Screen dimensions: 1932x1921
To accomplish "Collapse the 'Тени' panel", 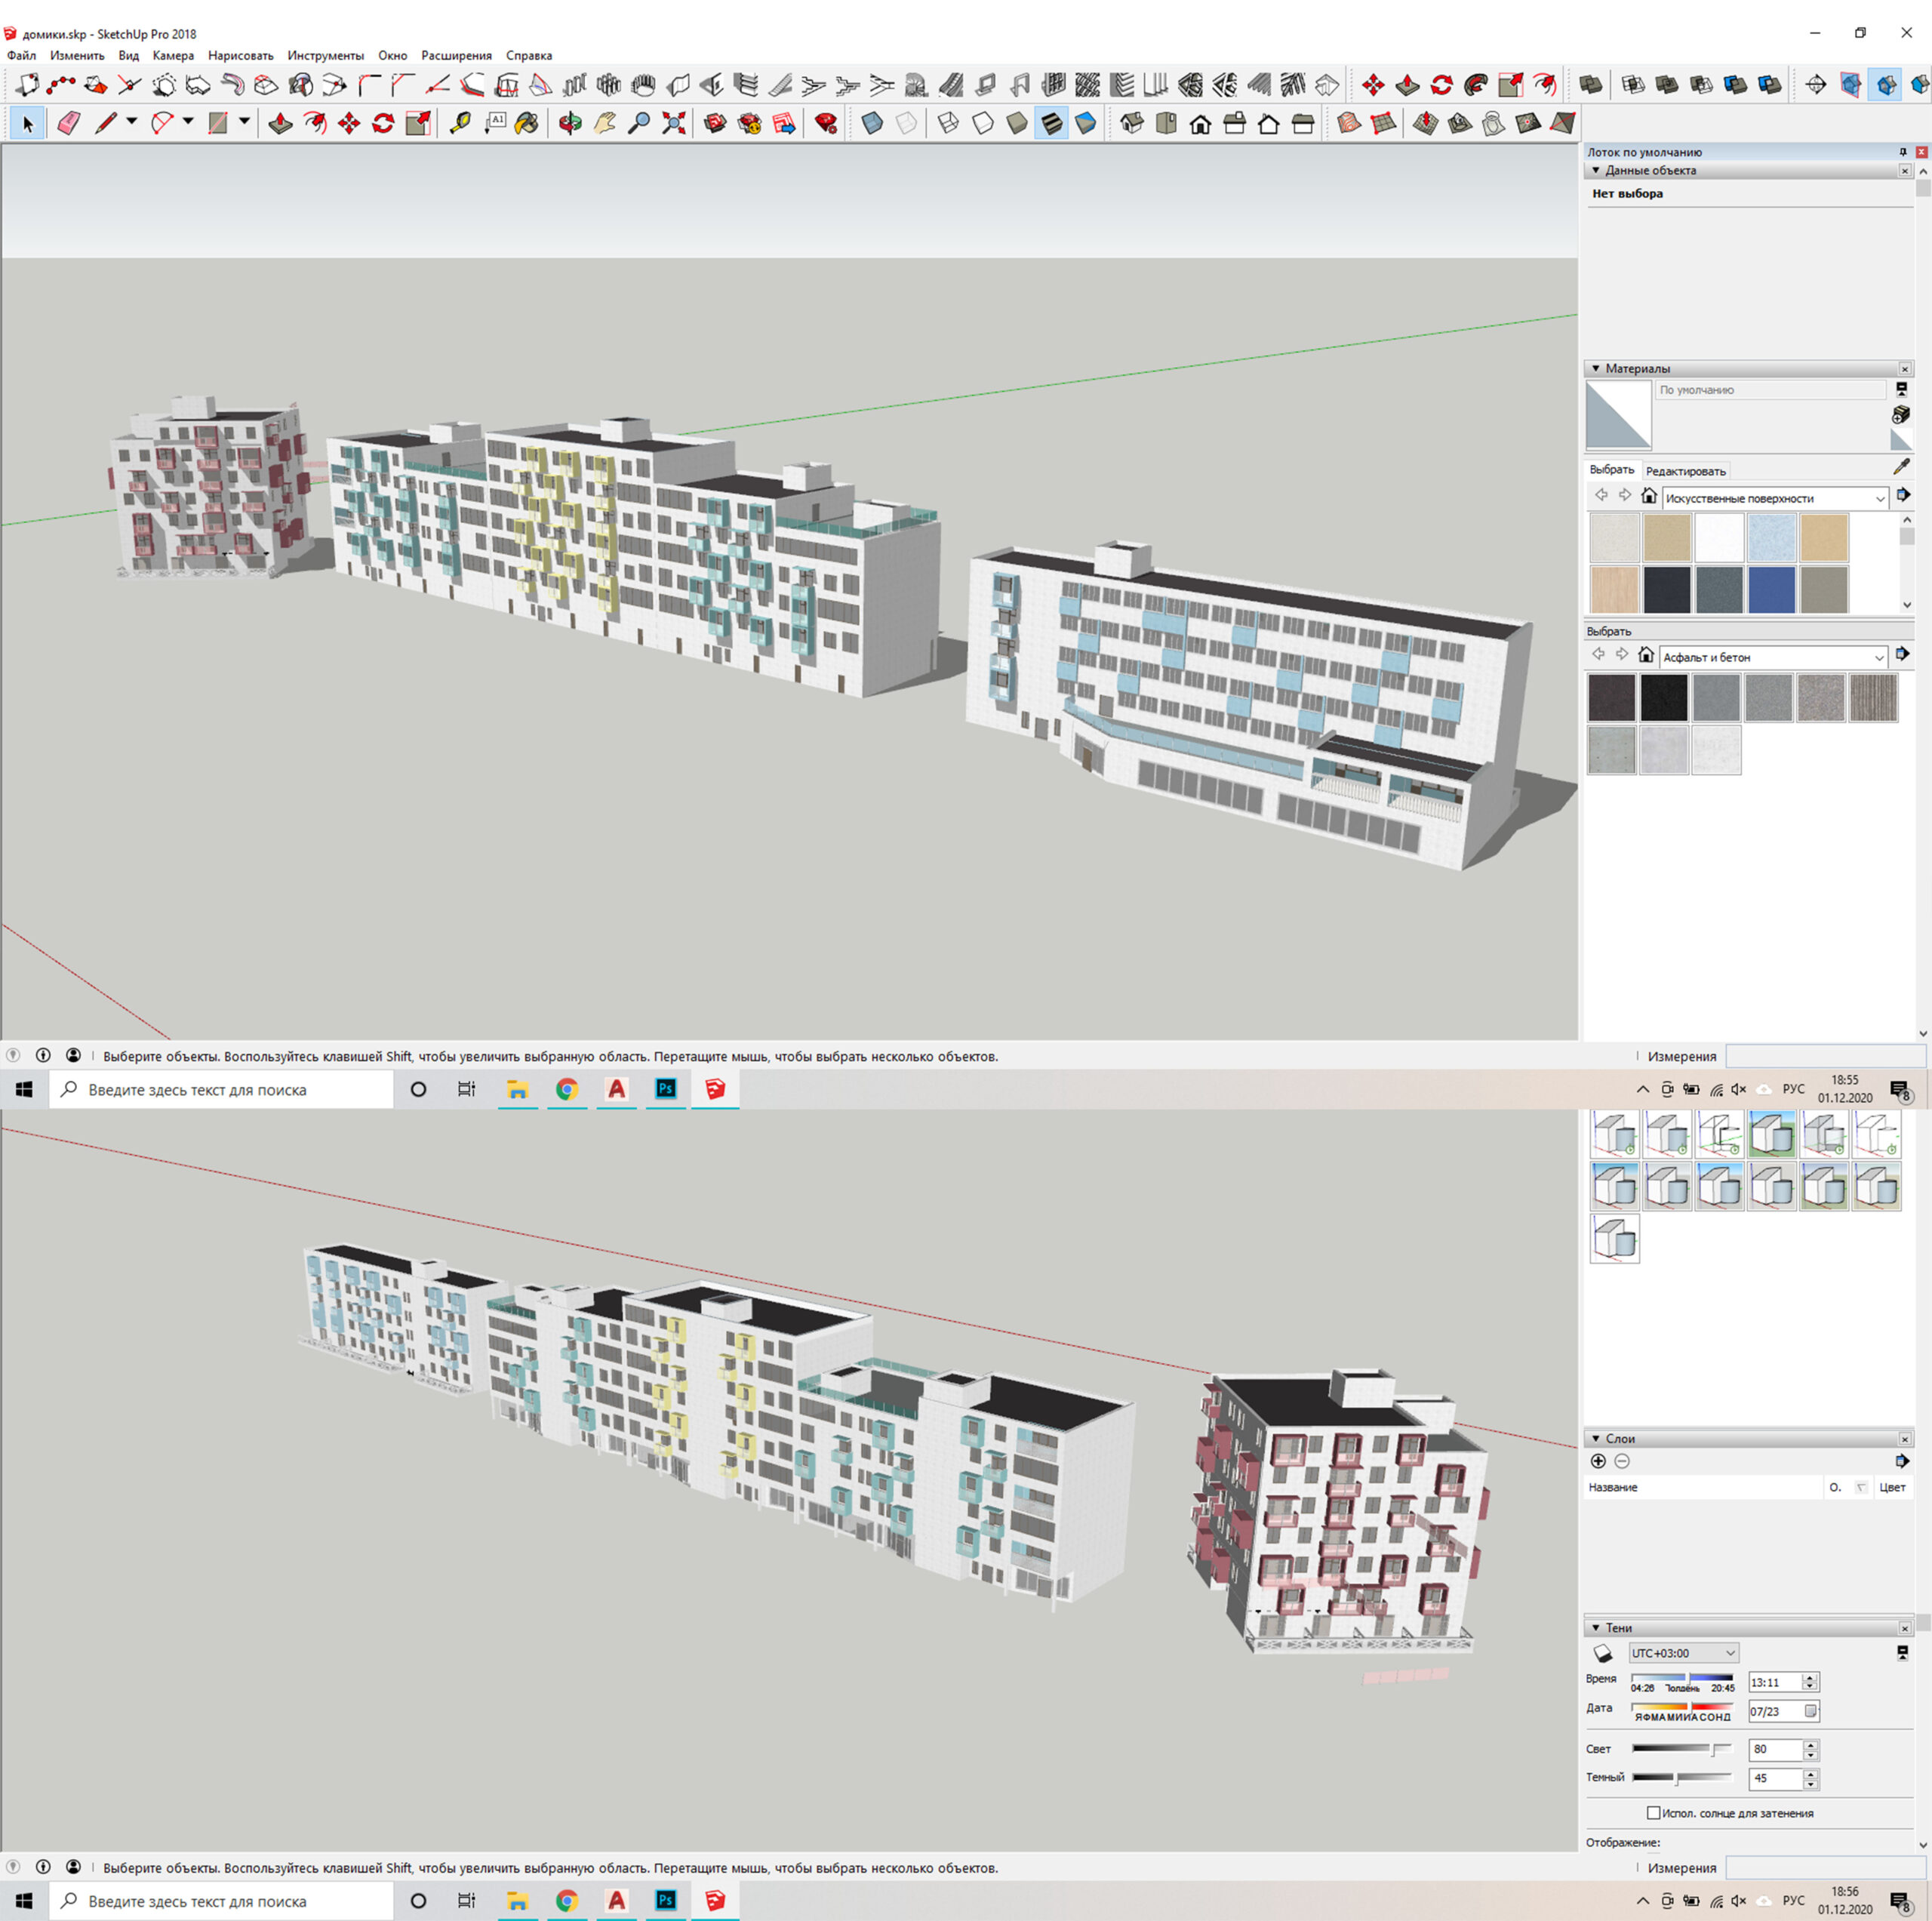I will pyautogui.click(x=1596, y=1628).
